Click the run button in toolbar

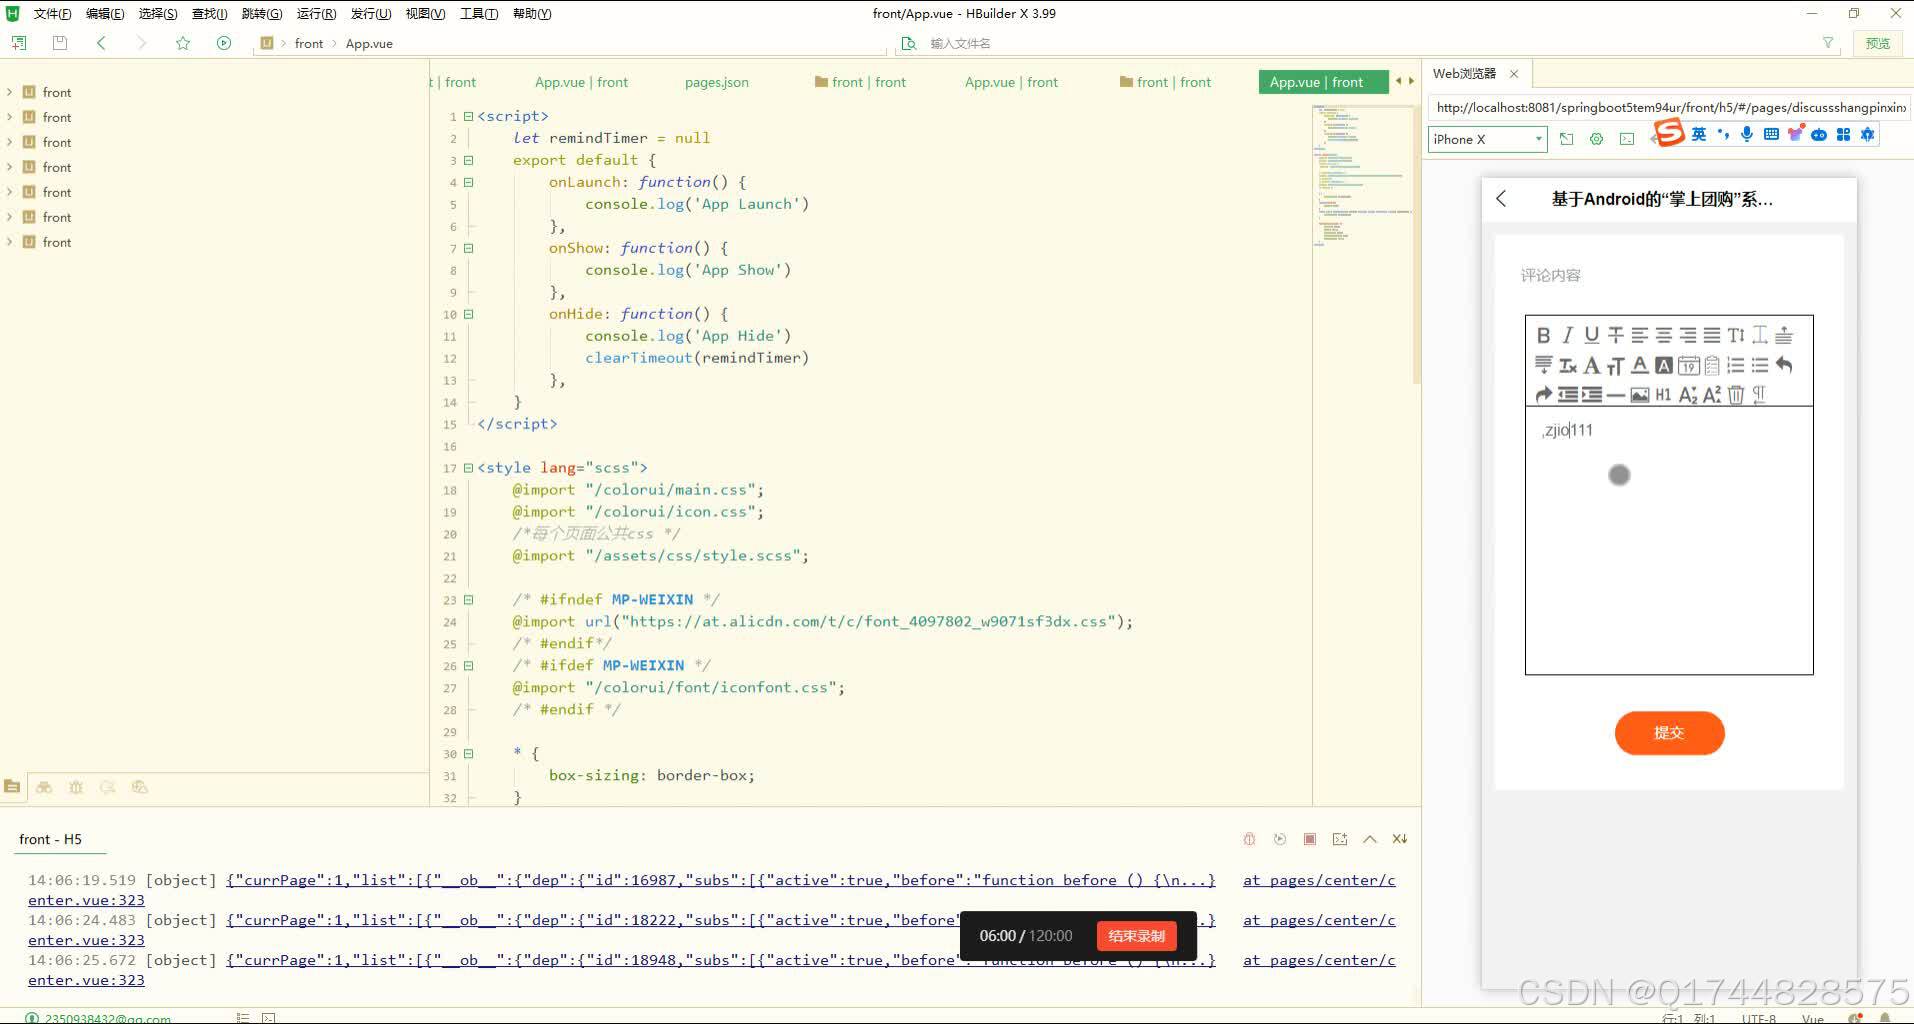click(224, 43)
